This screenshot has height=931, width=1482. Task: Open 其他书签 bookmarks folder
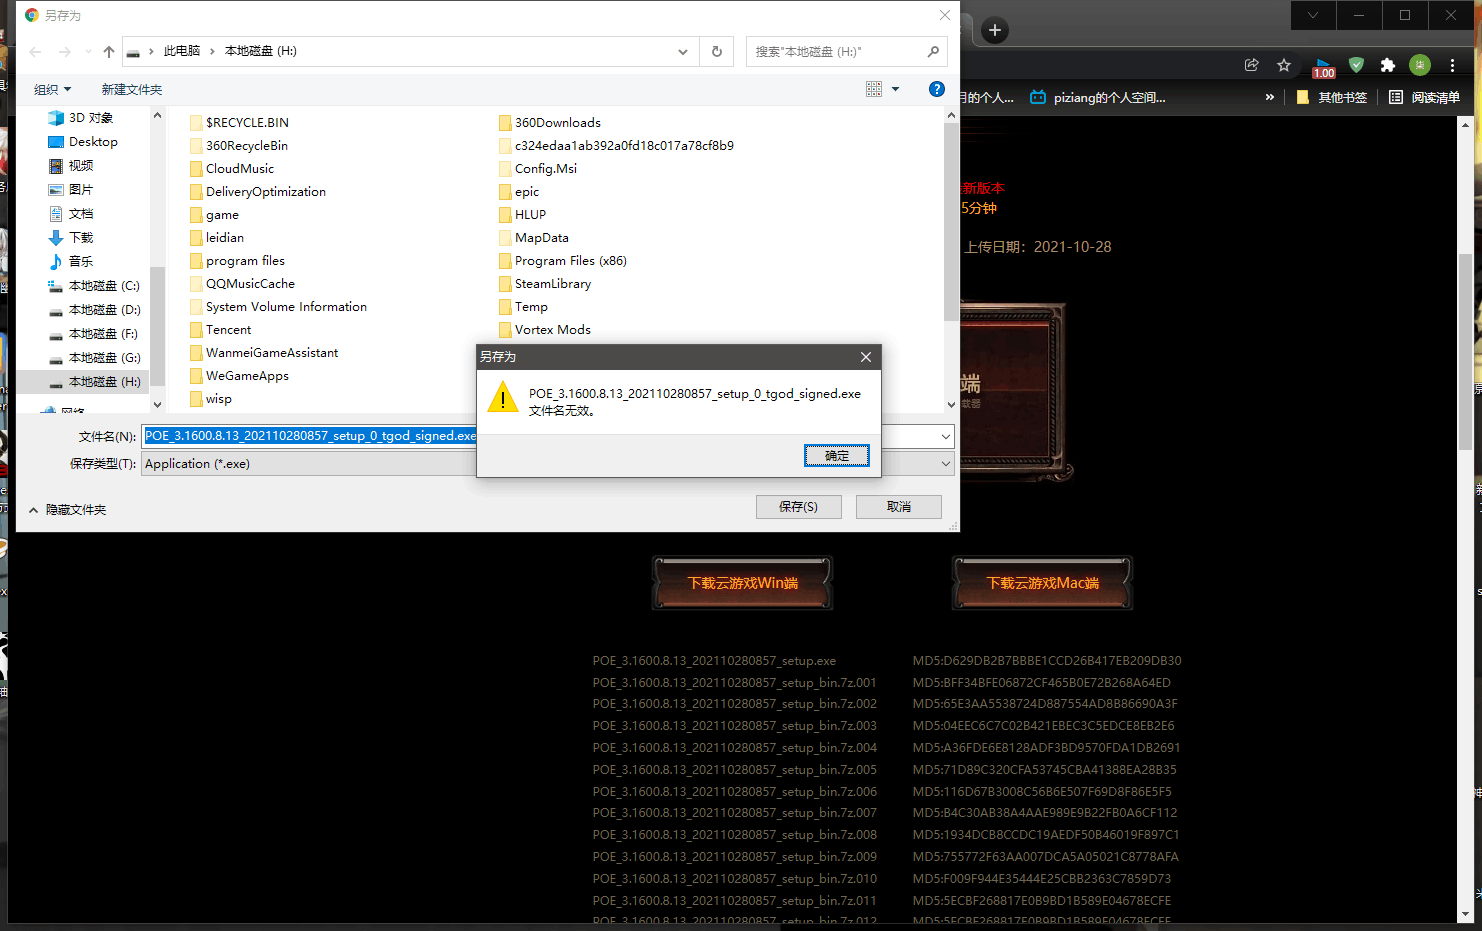coord(1331,97)
